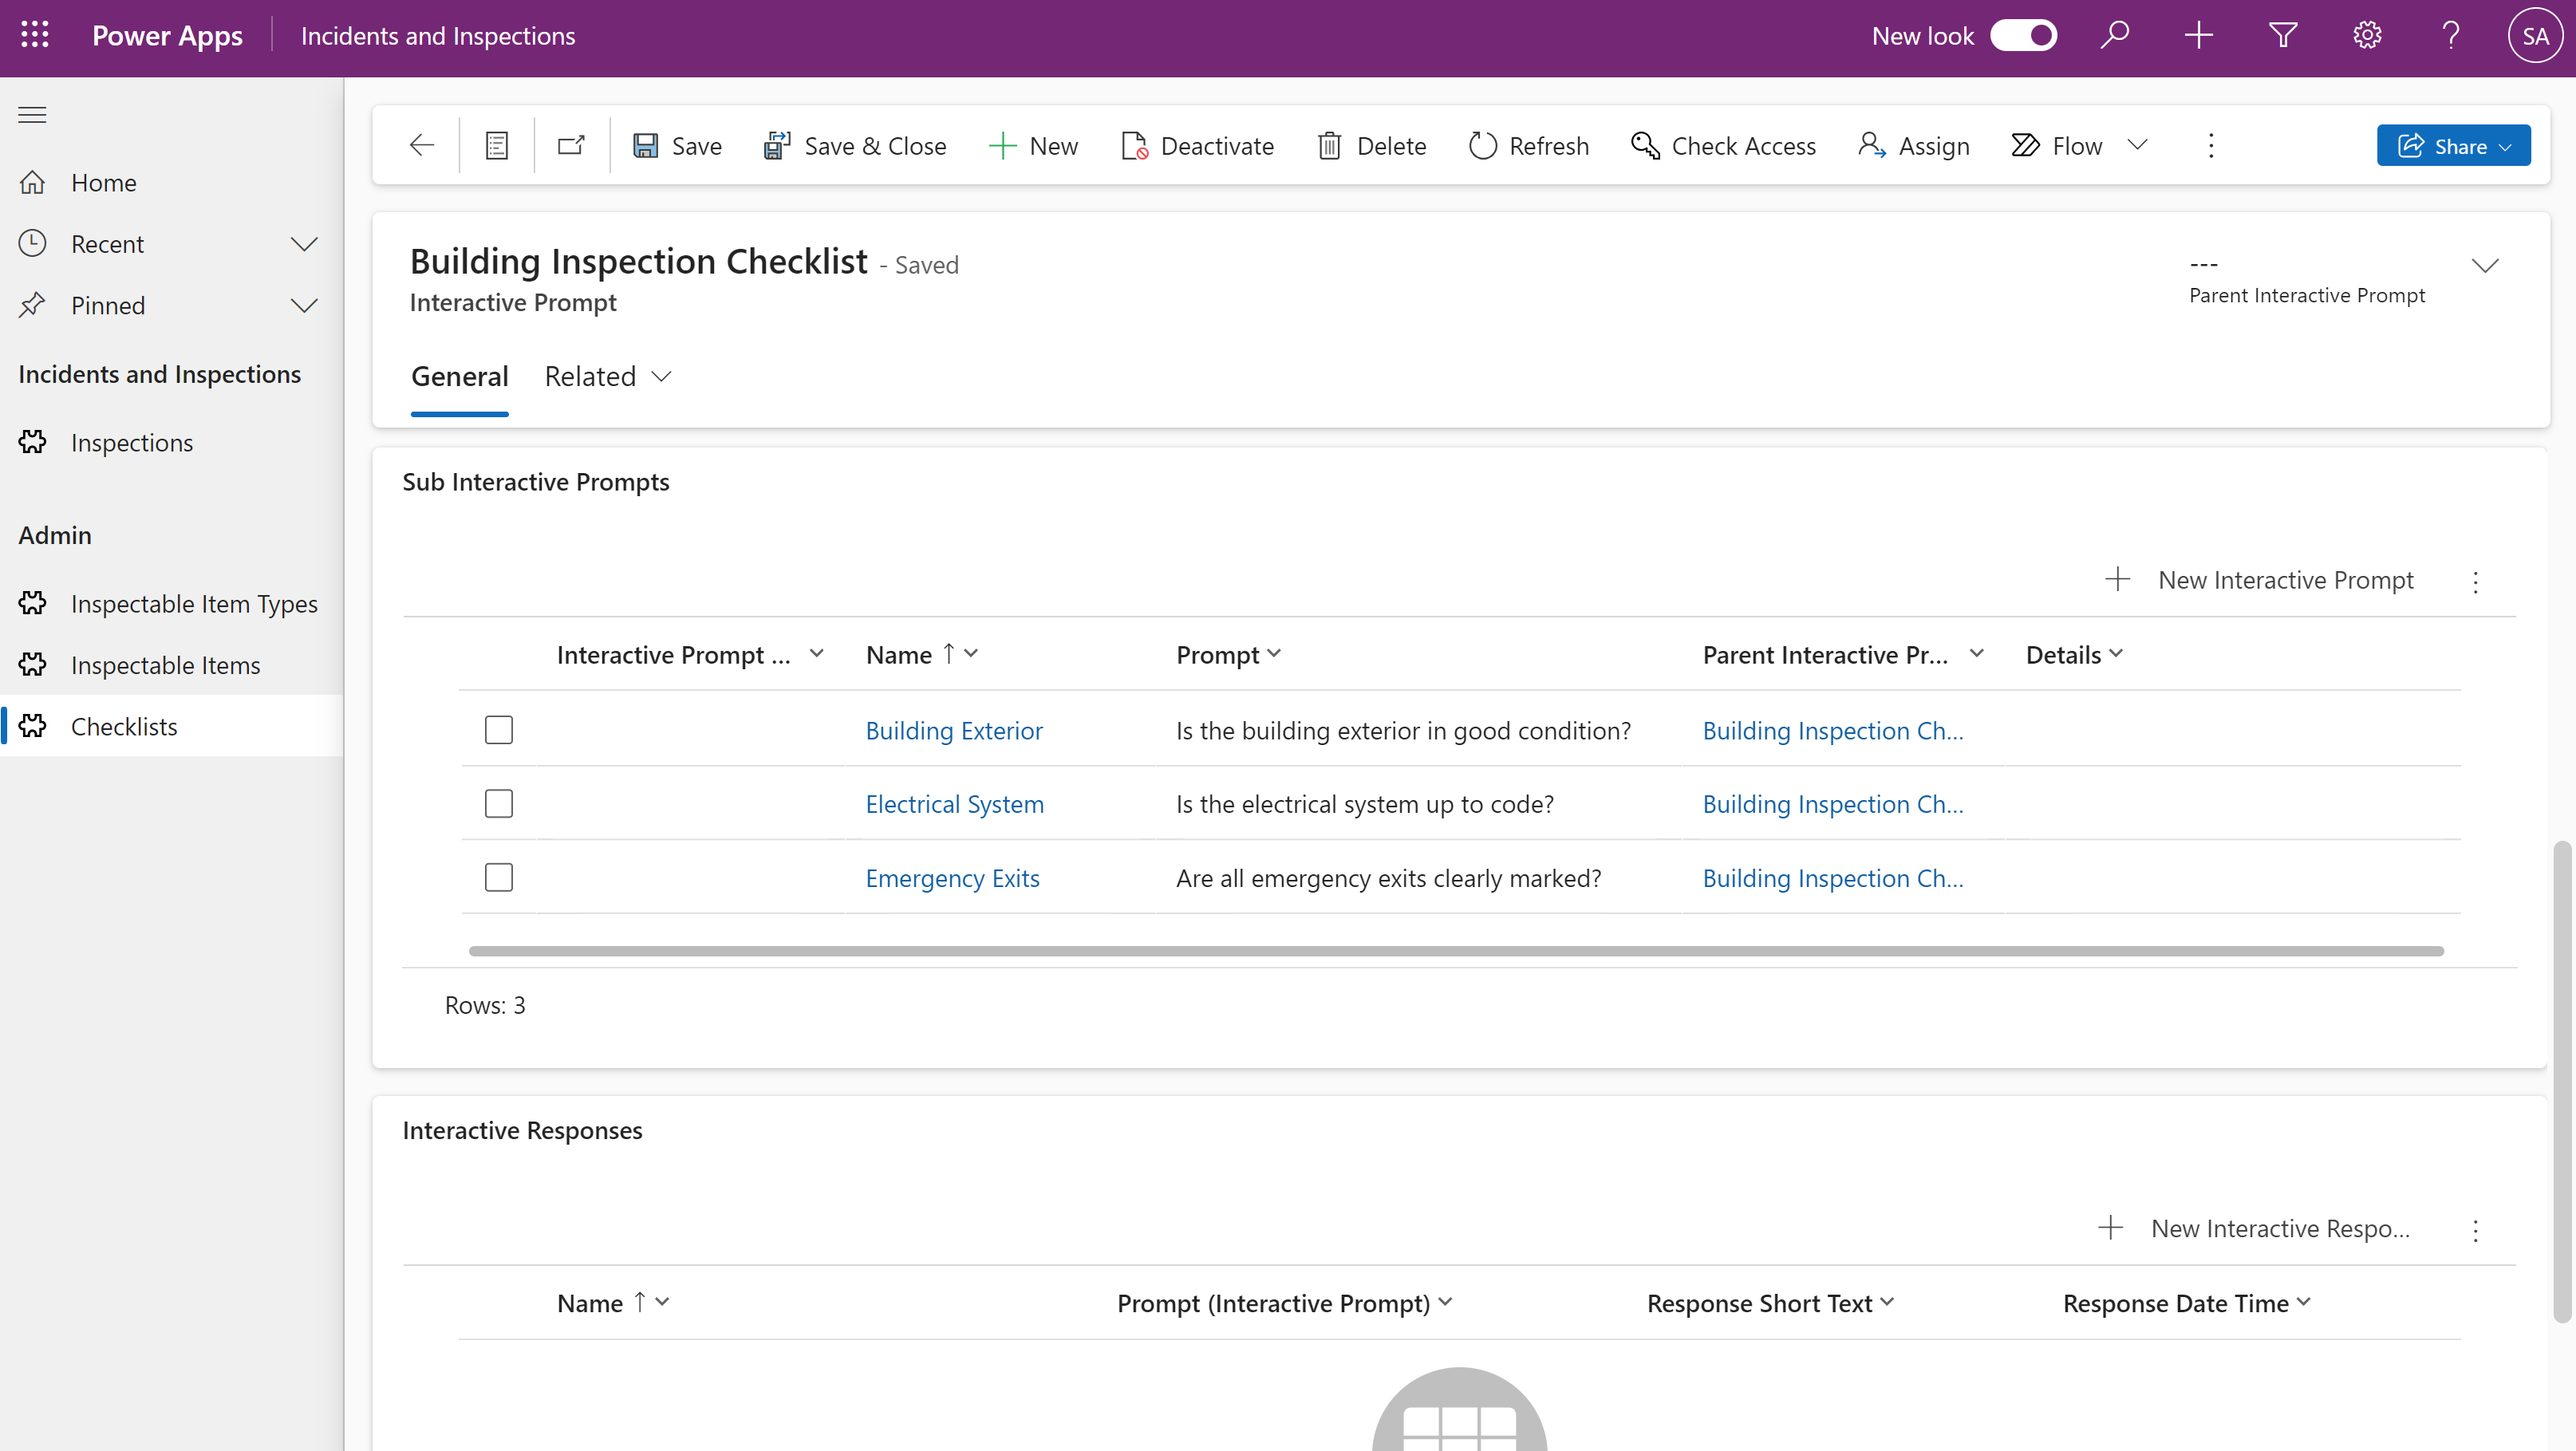Expand the Flow dropdown arrow
The width and height of the screenshot is (2576, 1451).
(x=2138, y=146)
